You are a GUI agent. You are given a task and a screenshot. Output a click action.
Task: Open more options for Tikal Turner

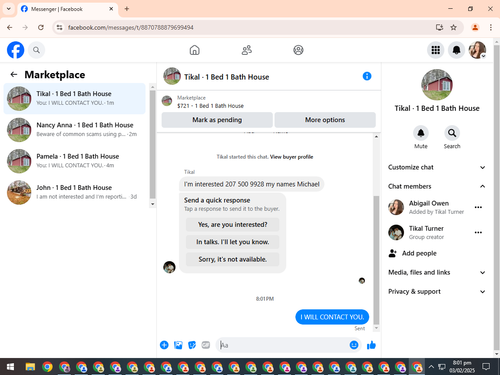click(478, 232)
